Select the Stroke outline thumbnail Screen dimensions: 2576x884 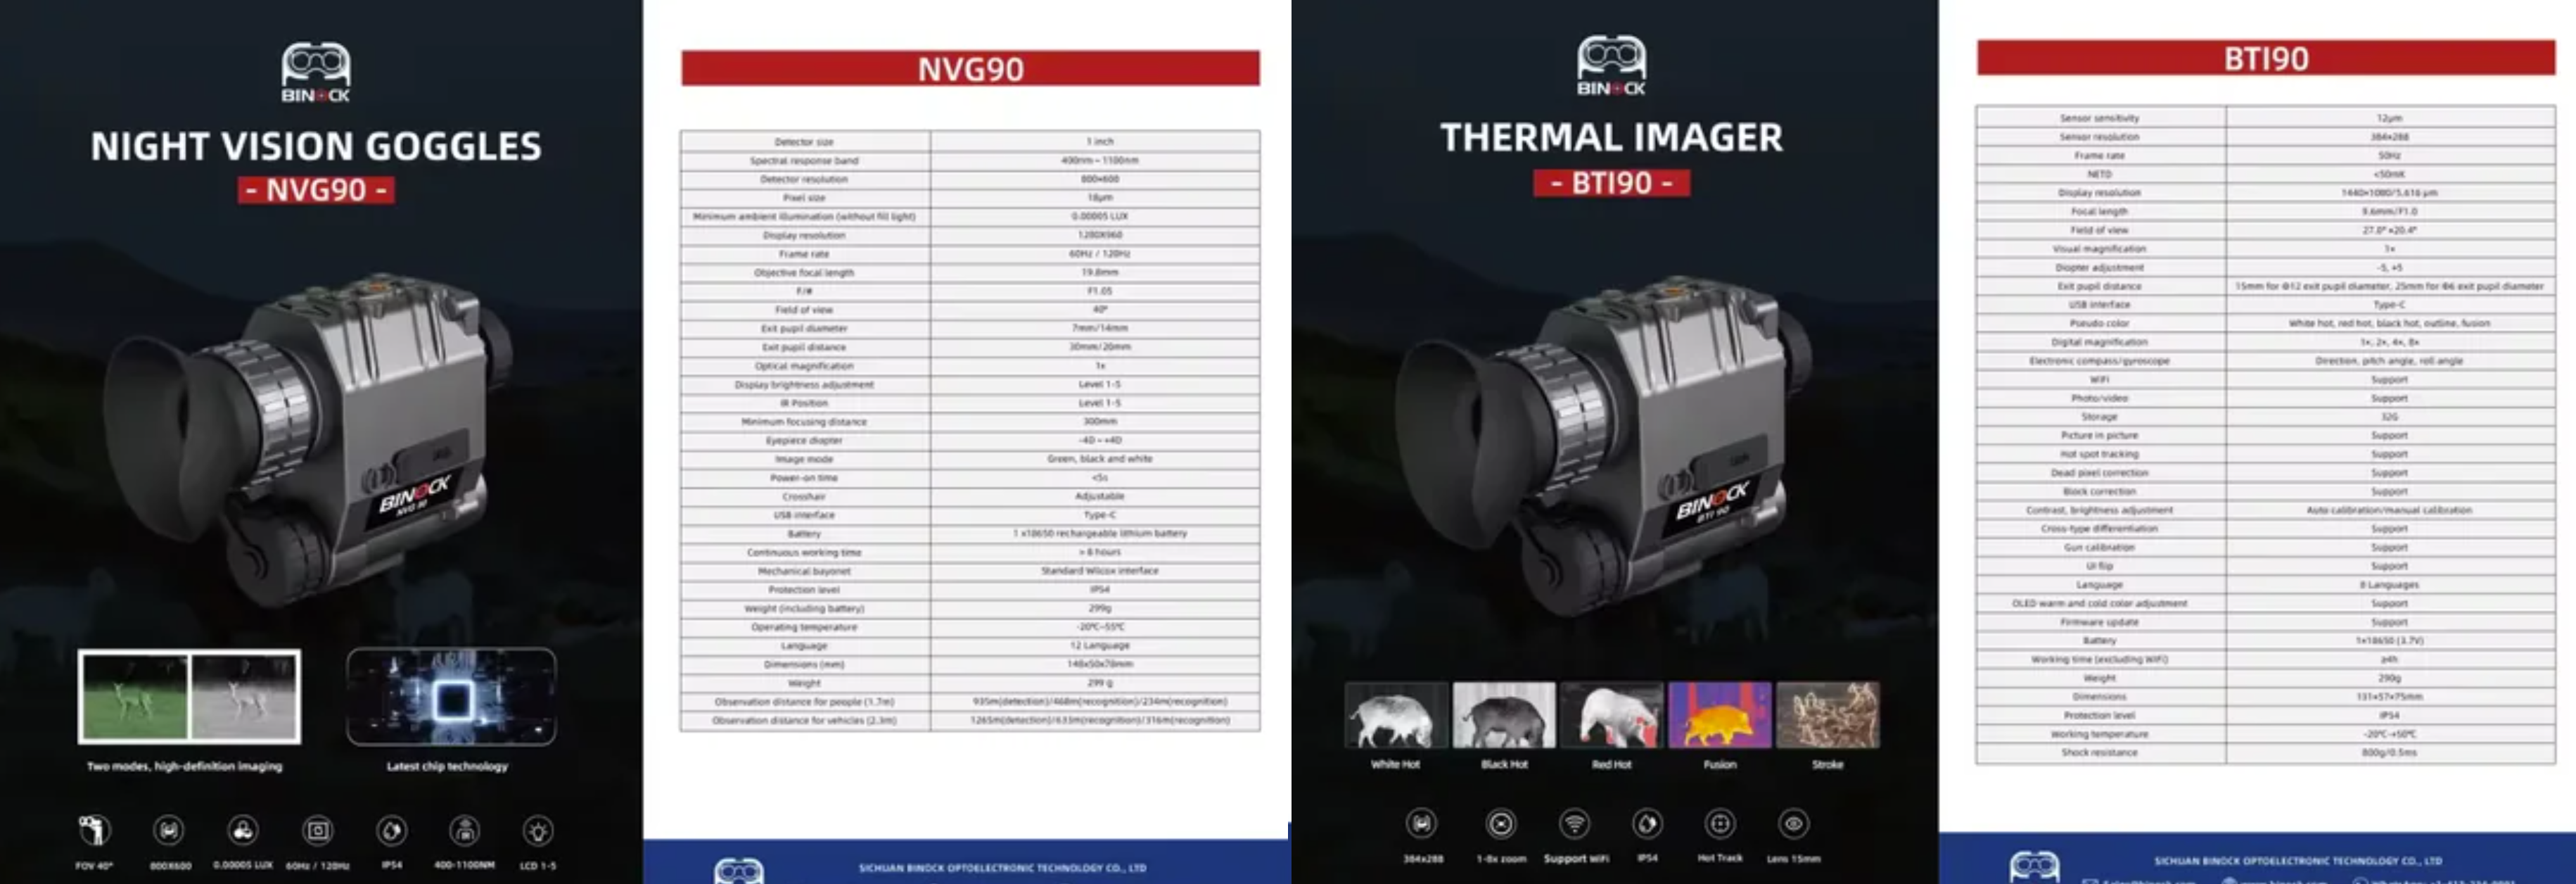1828,715
